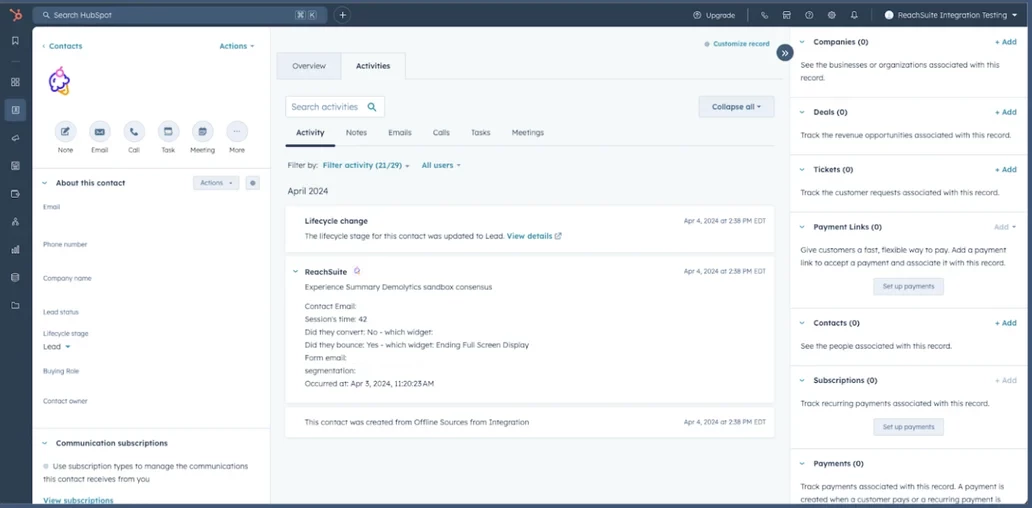Image resolution: width=1032 pixels, height=508 pixels.
Task: Create a Note with the Note icon
Action: click(65, 132)
